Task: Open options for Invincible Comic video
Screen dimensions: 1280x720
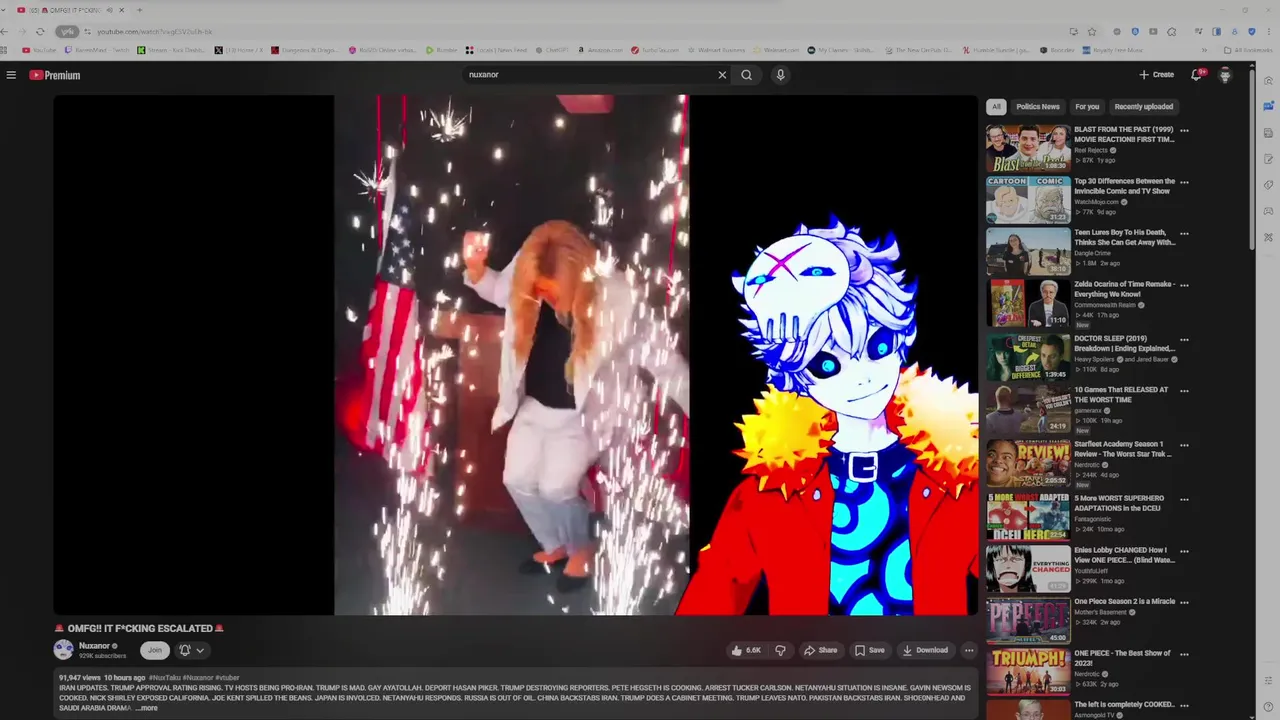Action: pos(1184,183)
